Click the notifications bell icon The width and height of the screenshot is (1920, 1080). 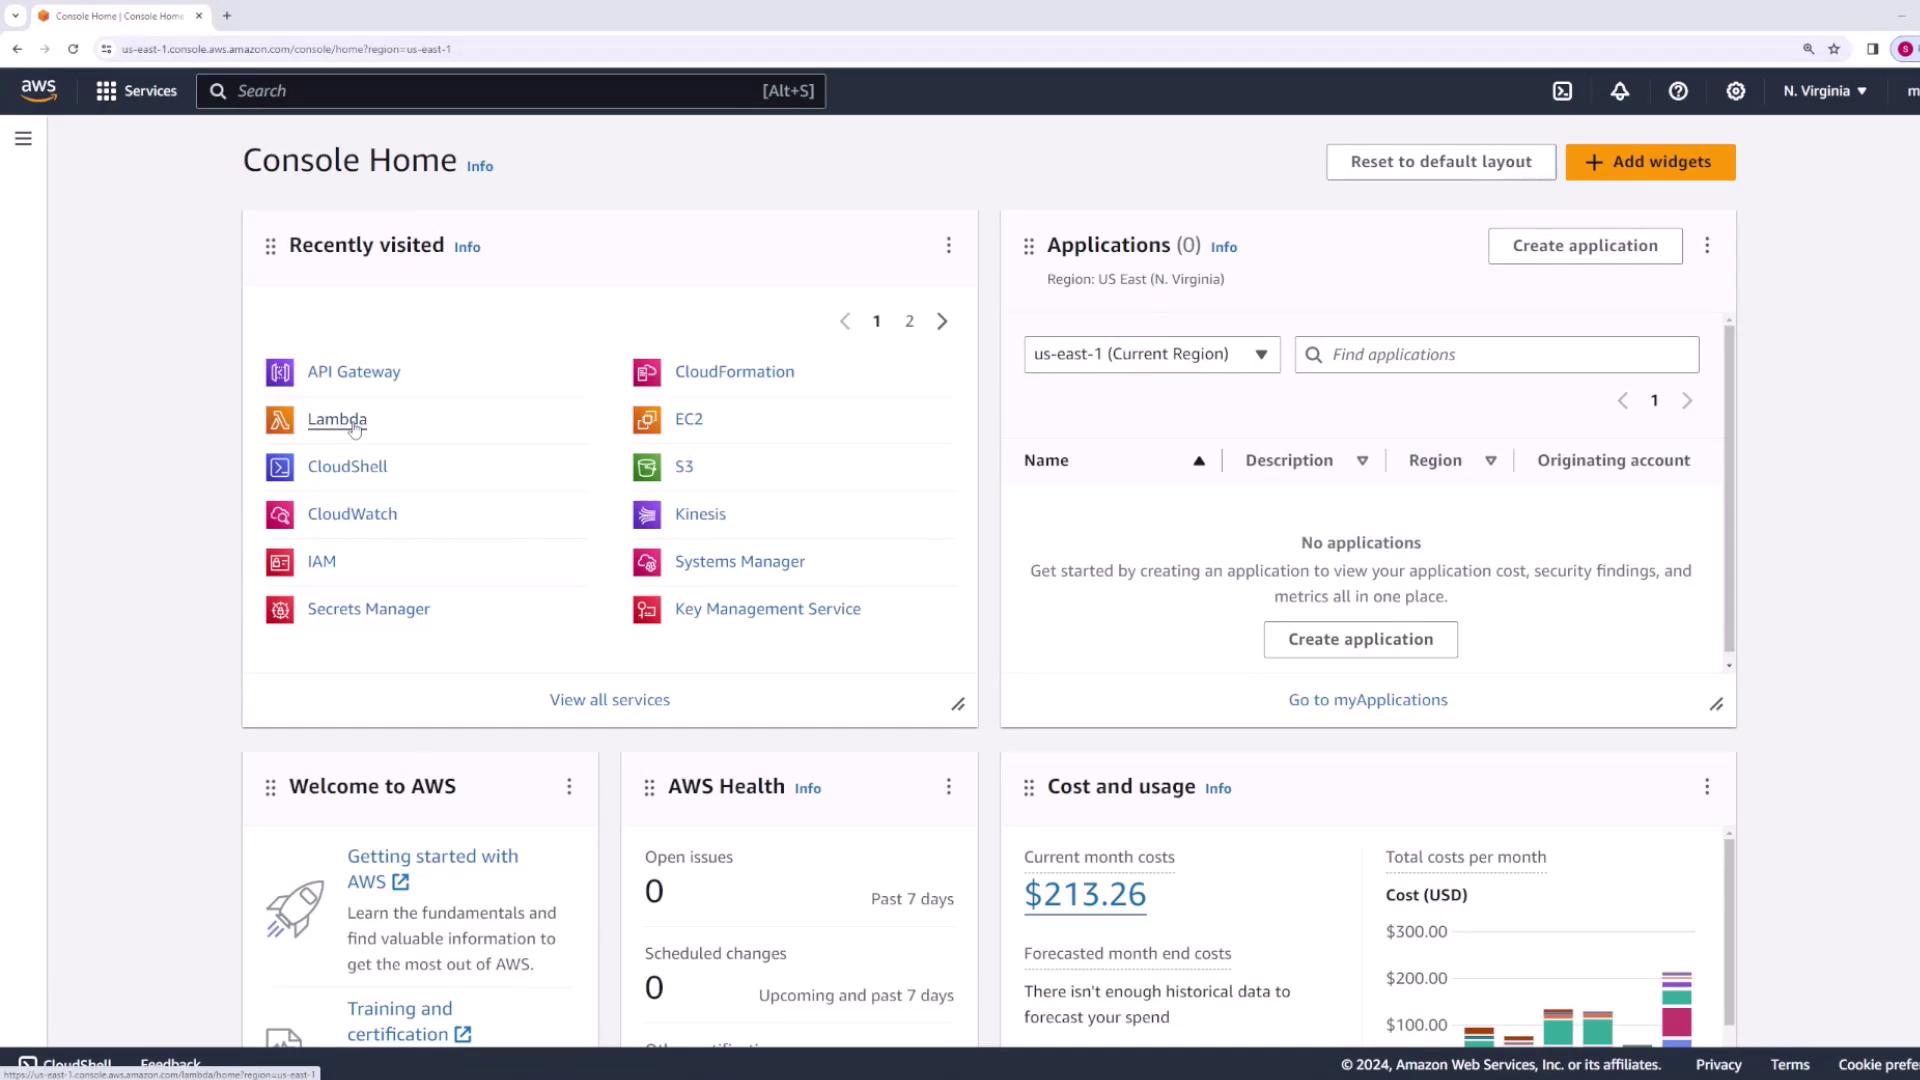pos(1620,91)
